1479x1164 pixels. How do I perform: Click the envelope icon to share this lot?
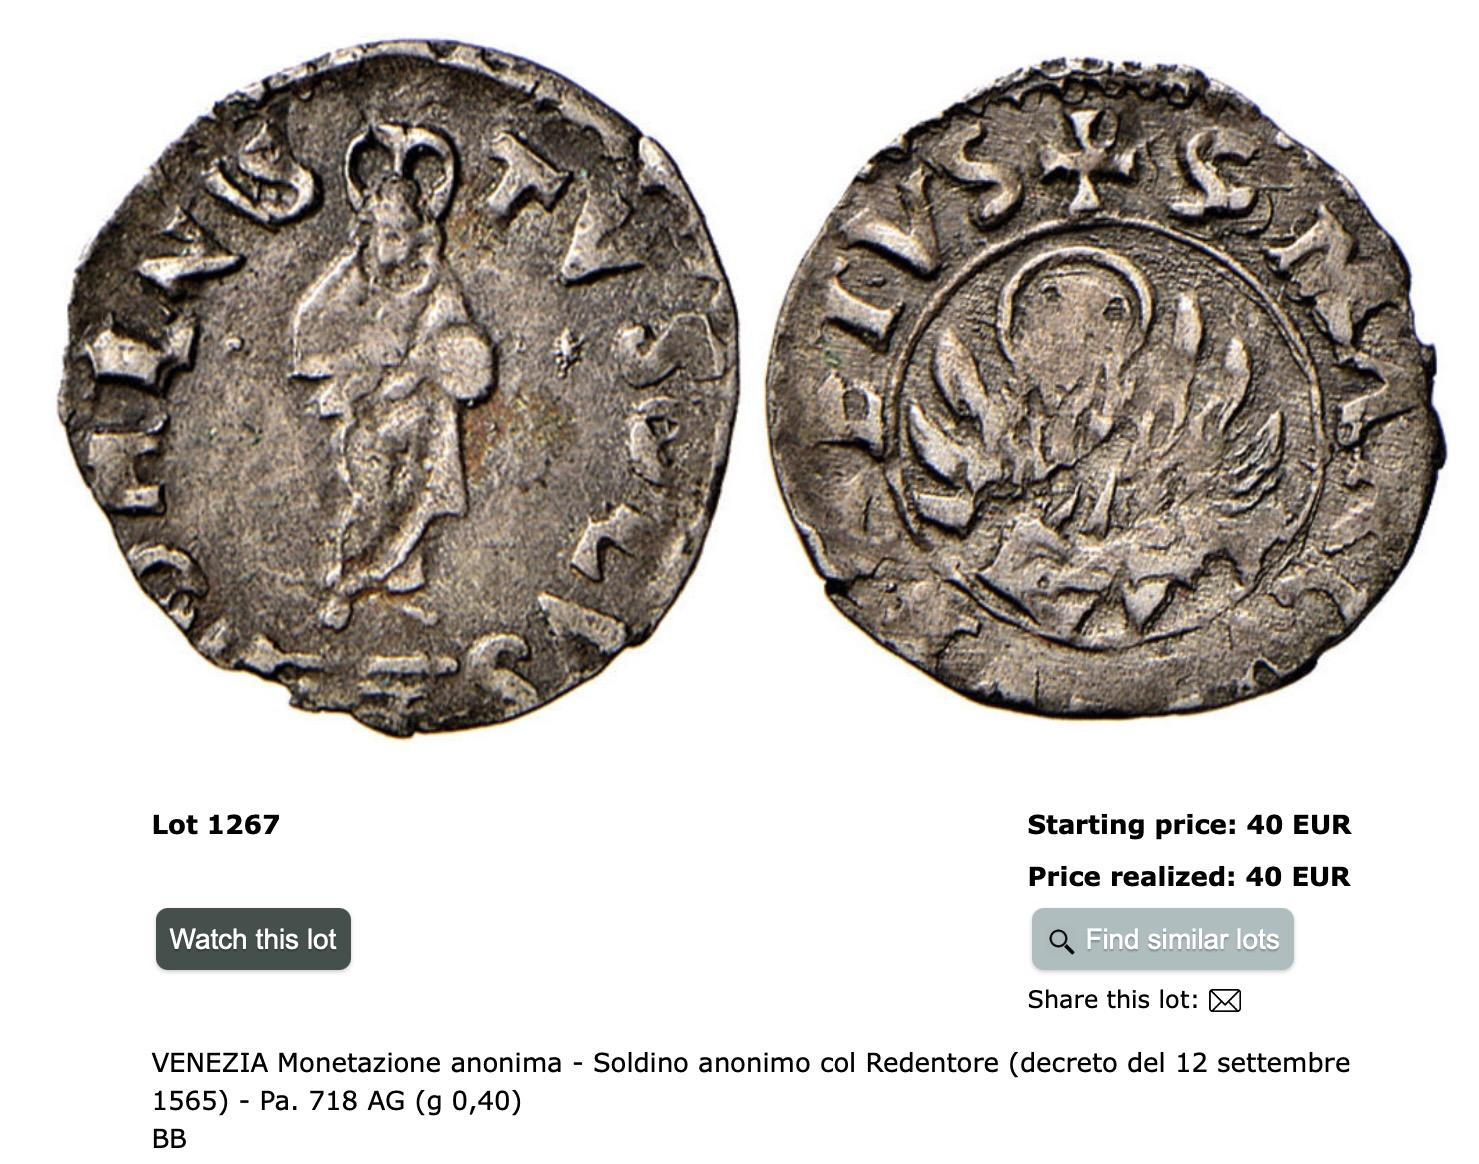tap(1225, 1000)
